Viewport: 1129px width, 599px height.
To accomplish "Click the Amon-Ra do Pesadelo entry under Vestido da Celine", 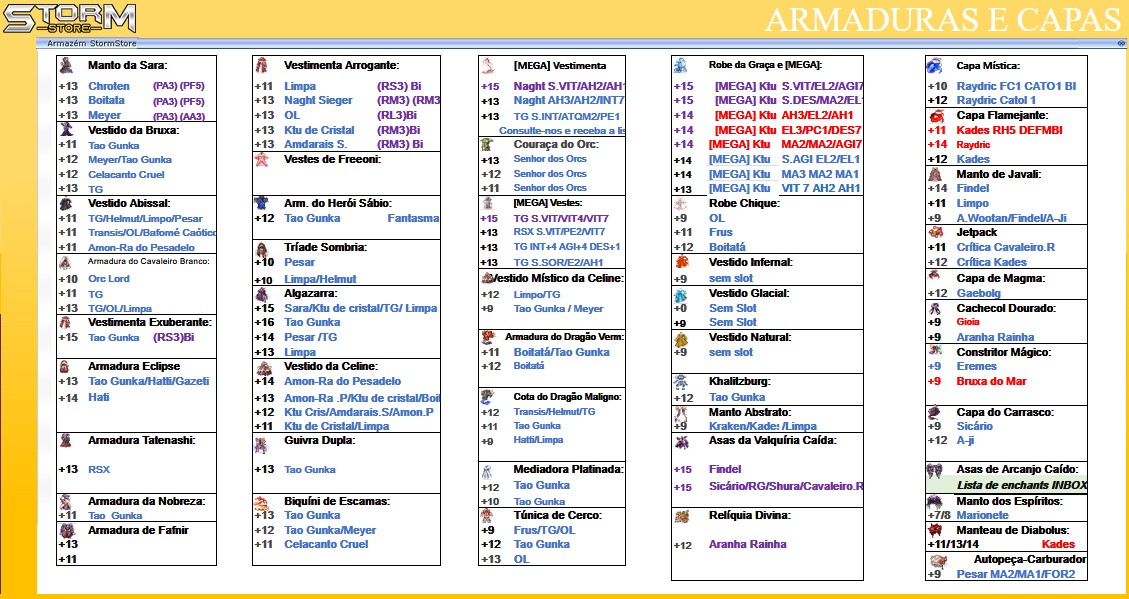I will pos(343,381).
